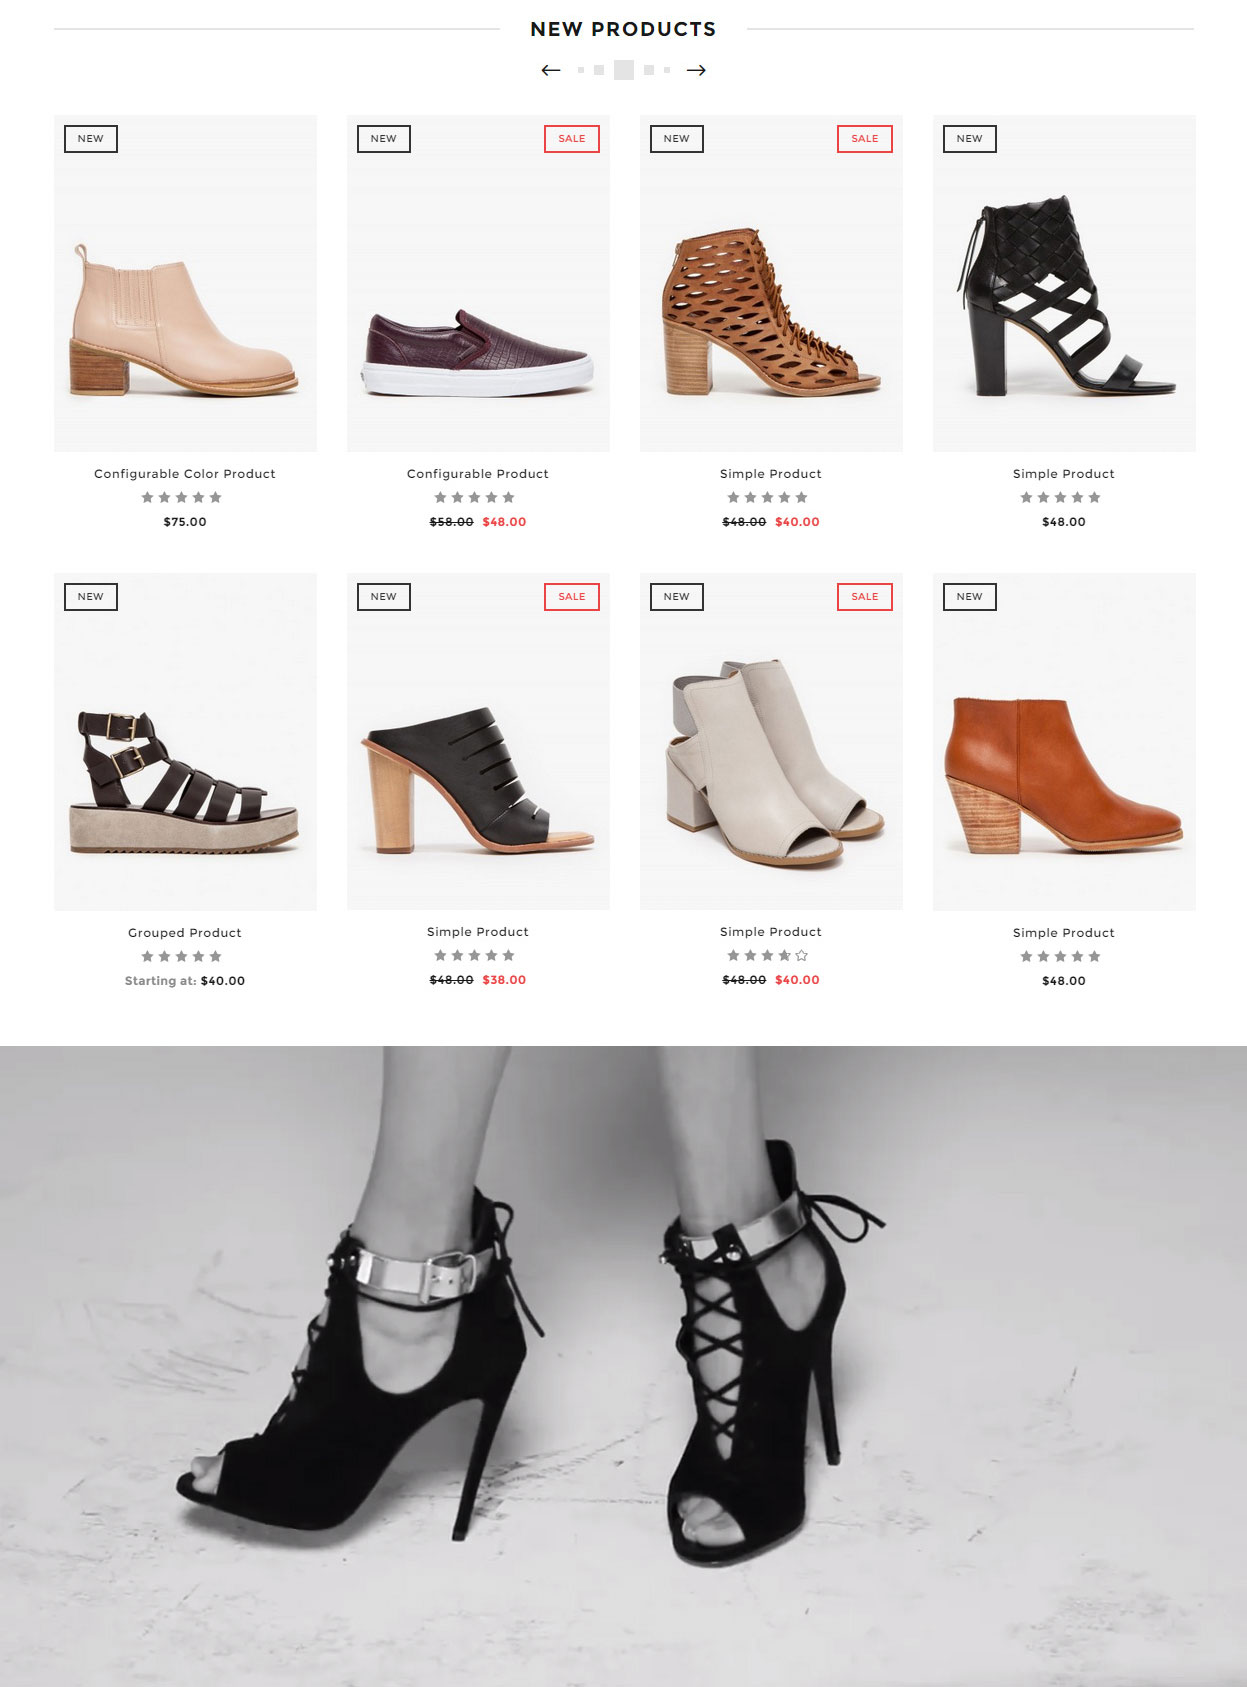Click SALE badge on the burgundy slip-on sneaker
Viewport: 1247px width, 1687px height.
click(x=572, y=139)
